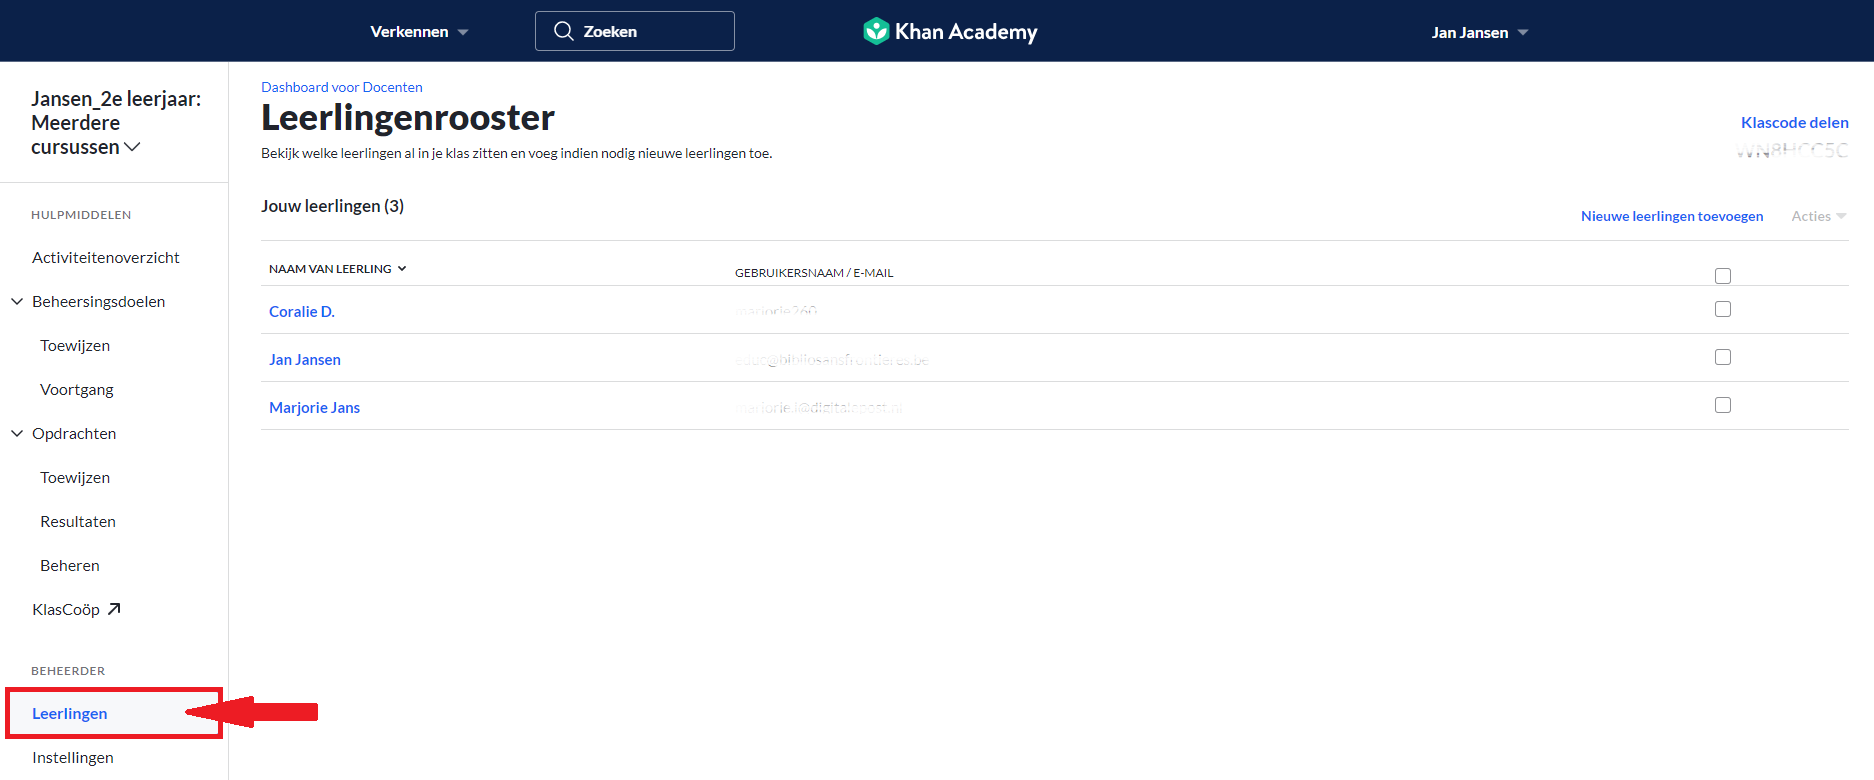Click Nieuwe leerlingen toevoegen
The width and height of the screenshot is (1874, 780).
pos(1672,216)
